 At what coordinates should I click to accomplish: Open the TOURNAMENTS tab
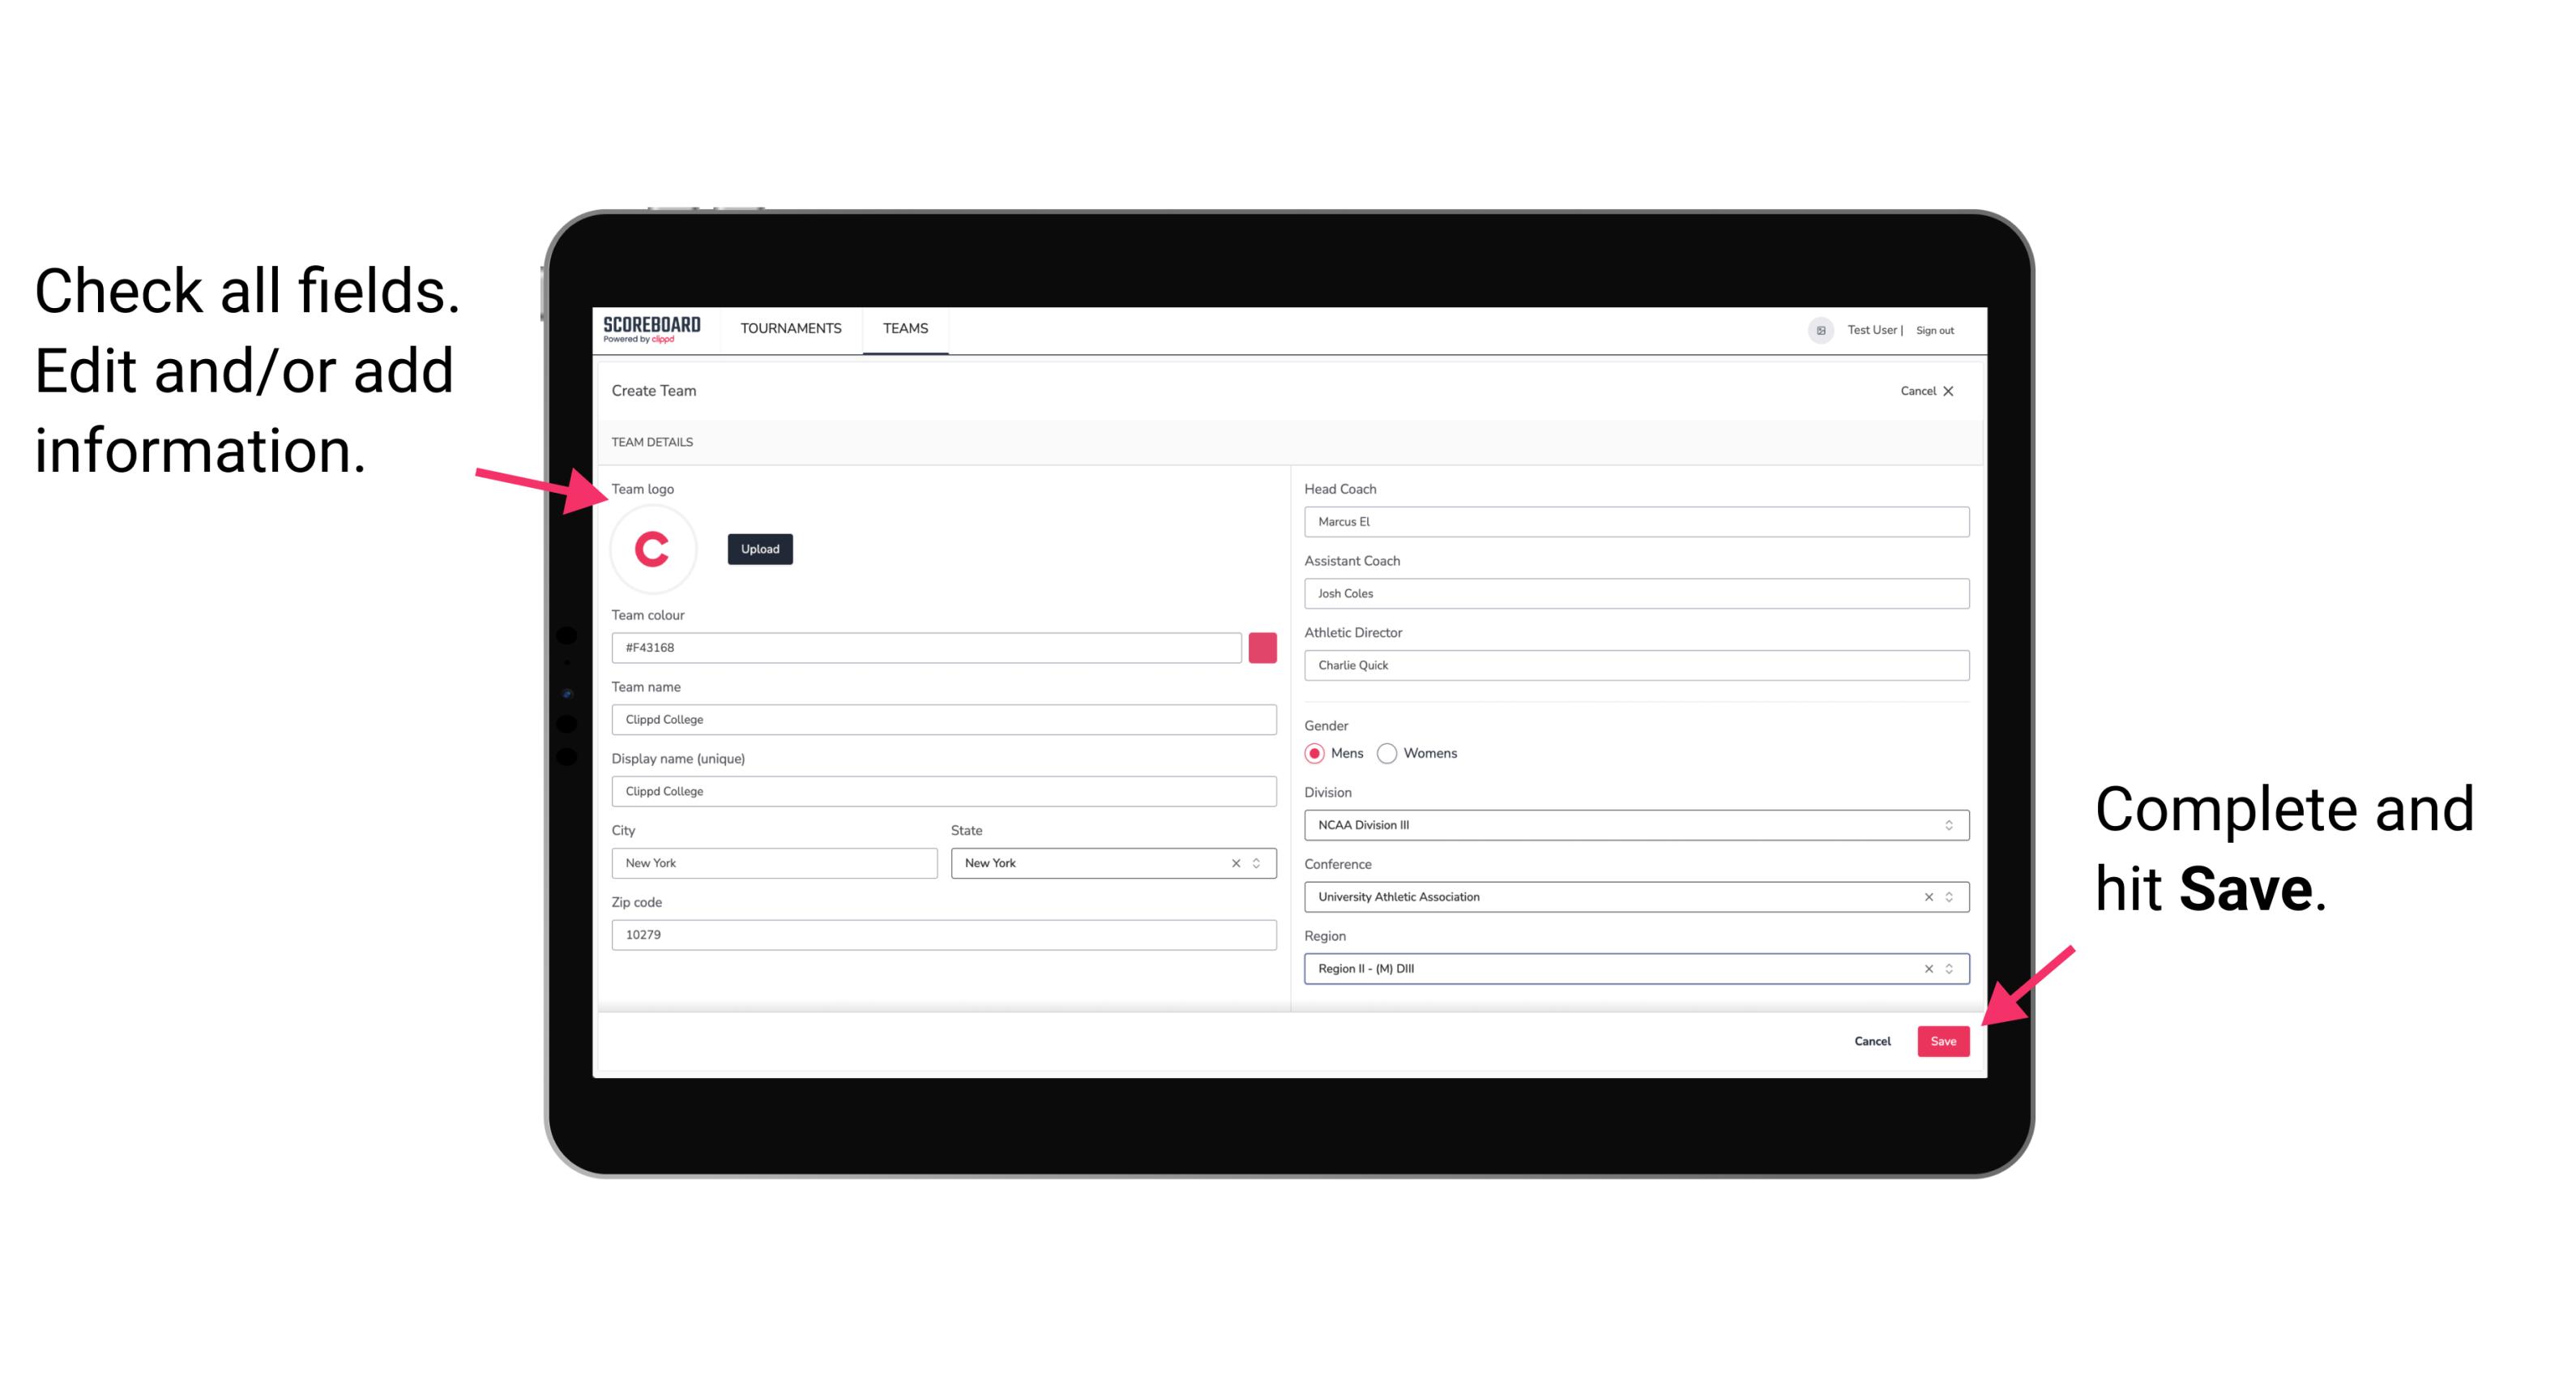pos(792,329)
